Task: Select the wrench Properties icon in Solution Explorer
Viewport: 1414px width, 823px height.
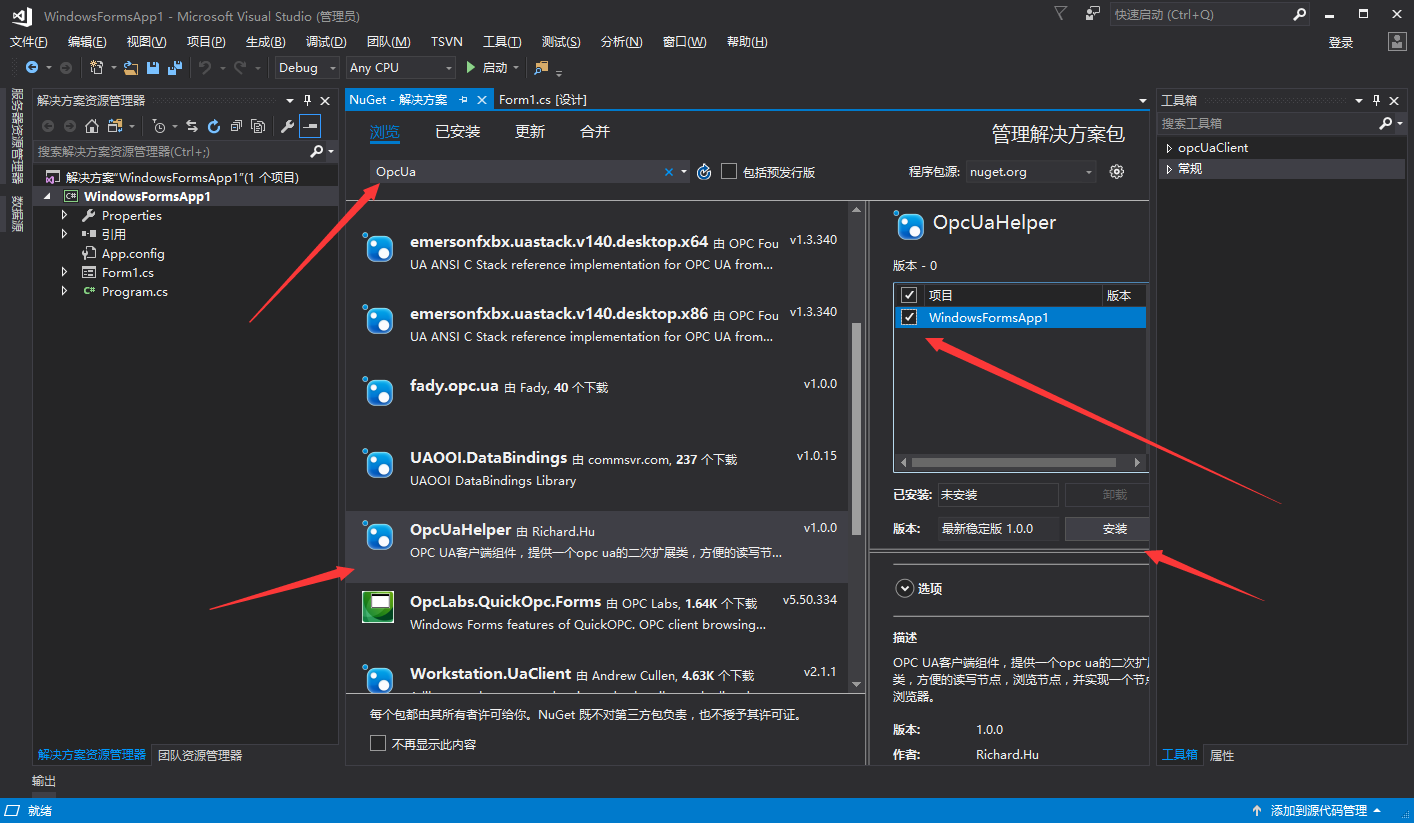Action: point(287,127)
